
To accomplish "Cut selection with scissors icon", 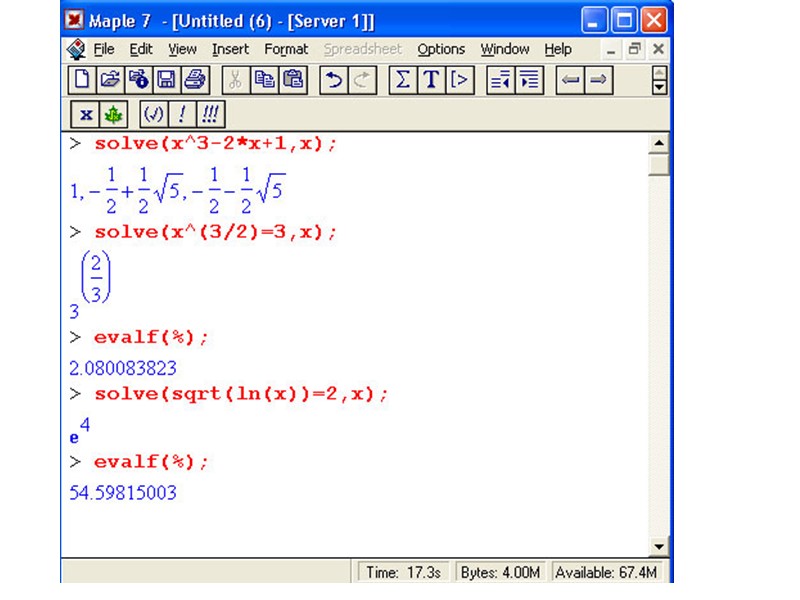I will click(x=236, y=80).
